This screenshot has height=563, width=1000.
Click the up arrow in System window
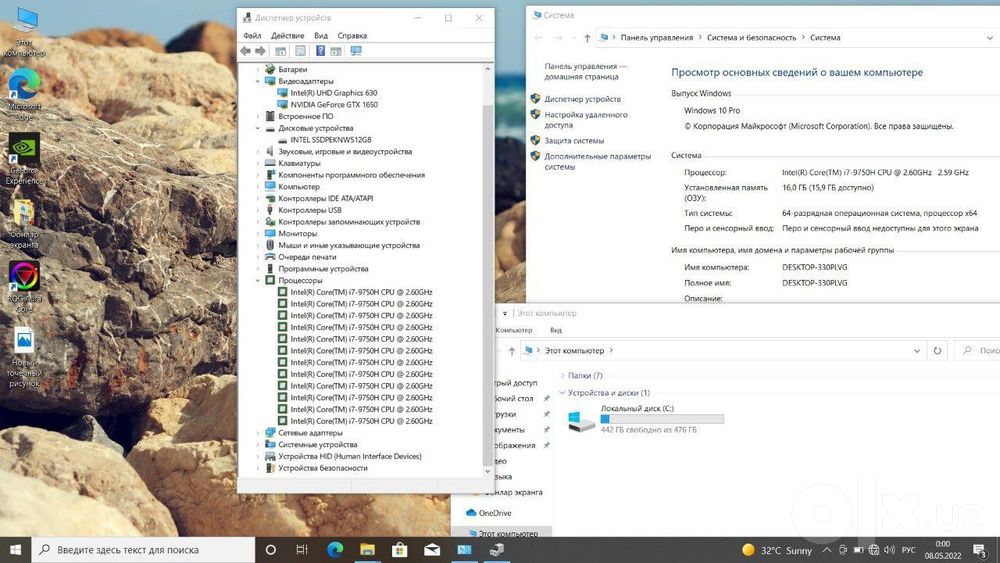[x=587, y=38]
